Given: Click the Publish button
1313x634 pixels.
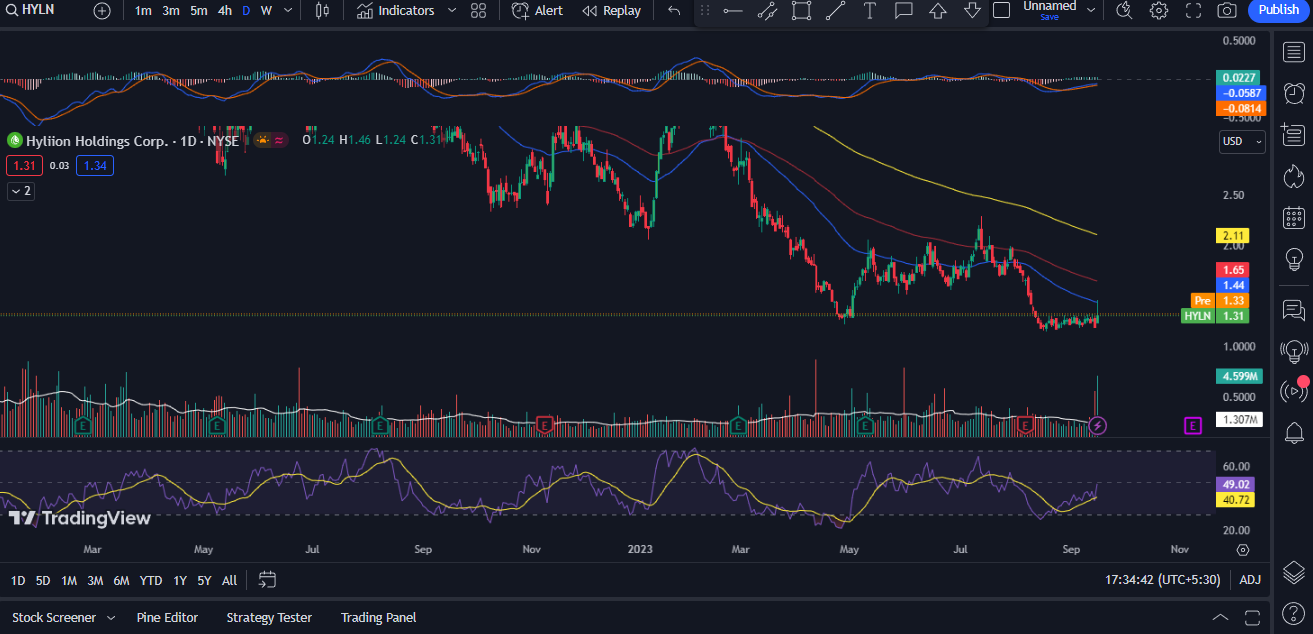Looking at the screenshot, I should coord(1278,10).
